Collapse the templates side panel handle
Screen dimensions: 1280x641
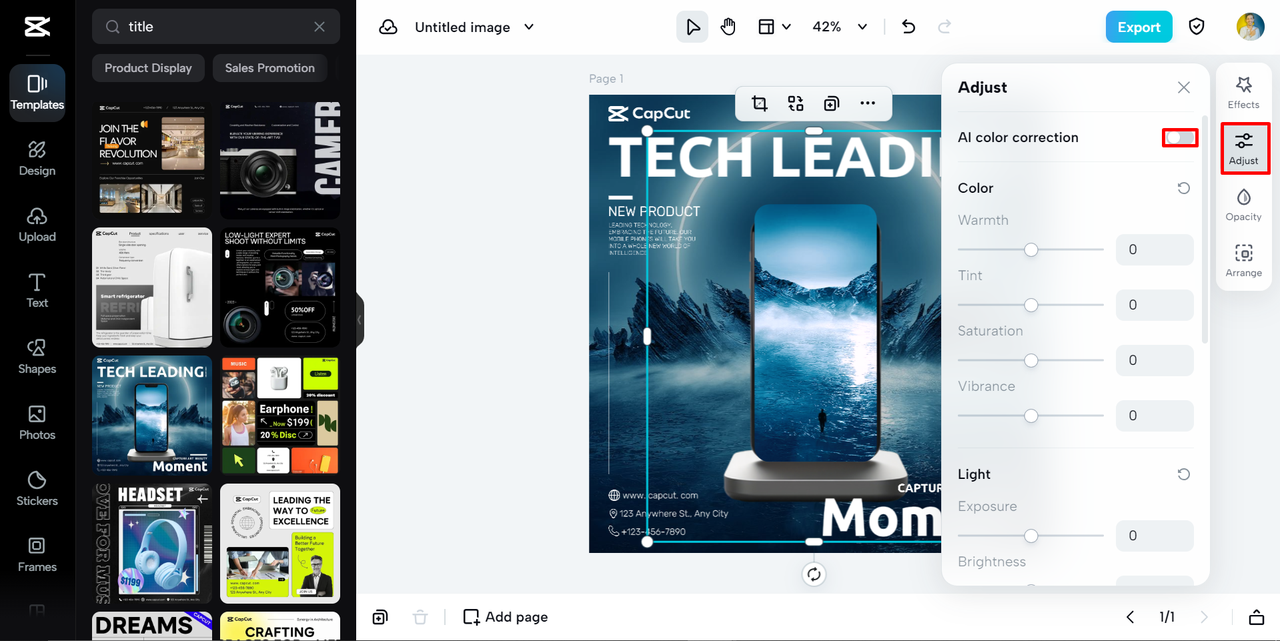(360, 320)
